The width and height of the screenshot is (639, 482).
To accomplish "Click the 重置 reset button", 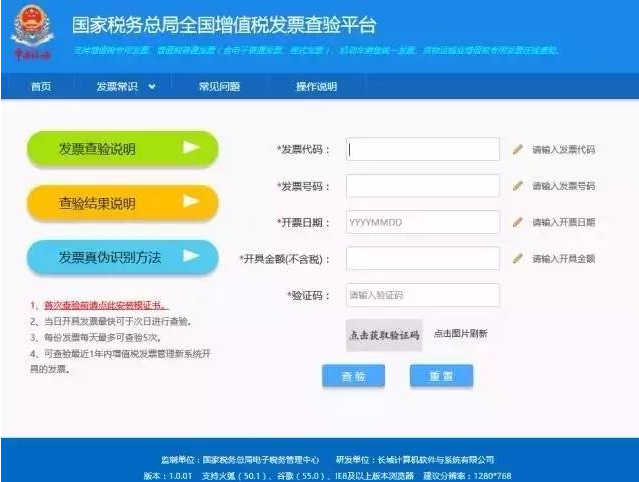I will coord(441,376).
